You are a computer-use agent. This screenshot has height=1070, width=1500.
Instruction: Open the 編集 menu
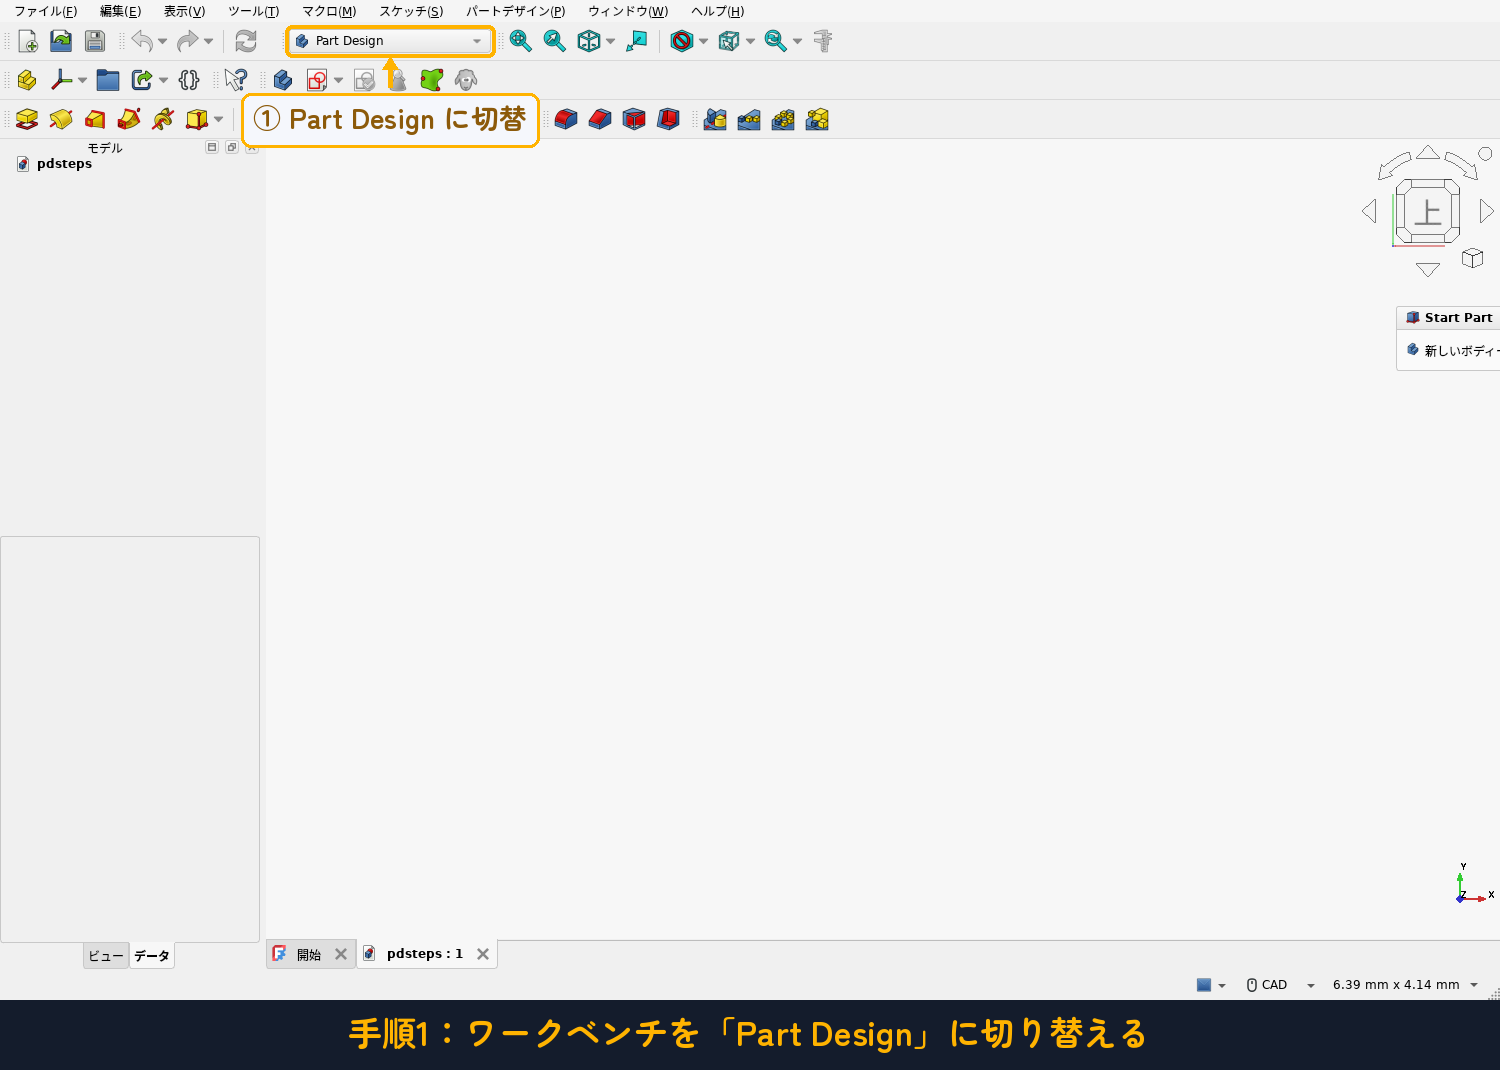coord(120,11)
